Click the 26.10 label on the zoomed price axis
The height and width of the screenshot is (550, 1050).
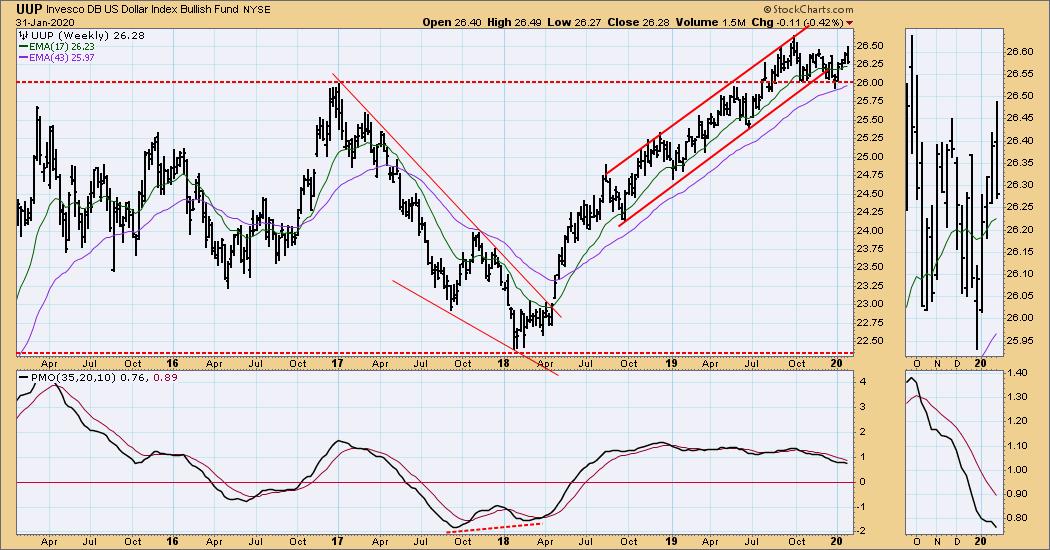point(1021,273)
